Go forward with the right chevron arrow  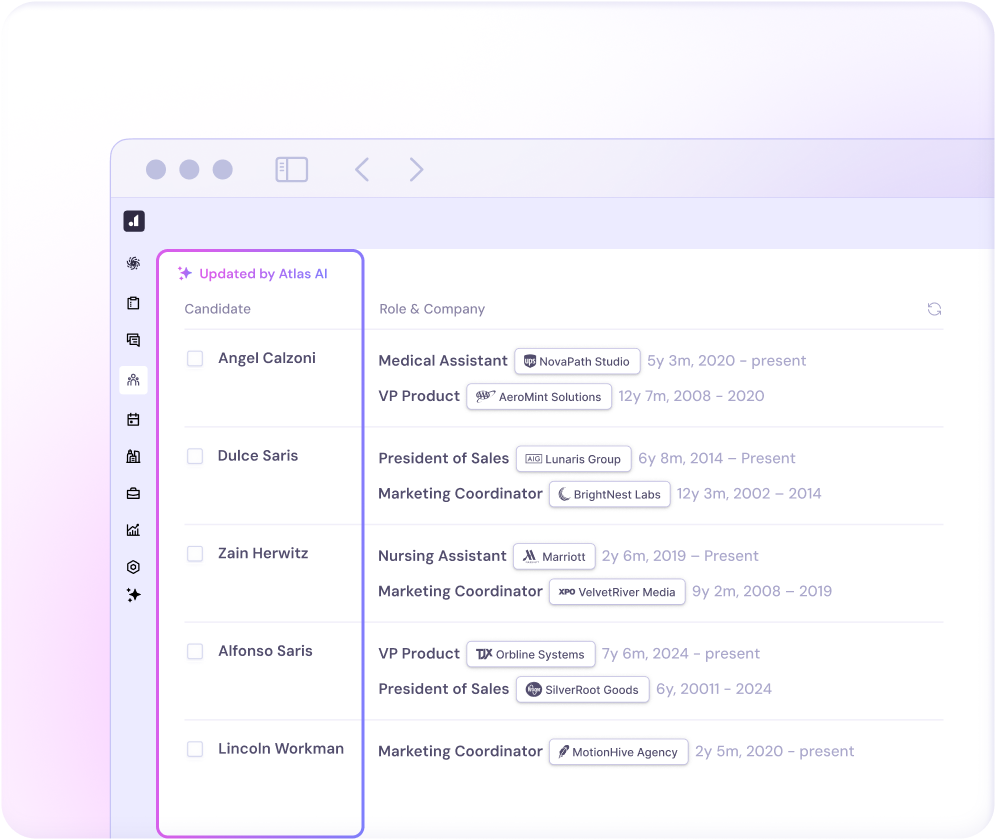tap(416, 170)
